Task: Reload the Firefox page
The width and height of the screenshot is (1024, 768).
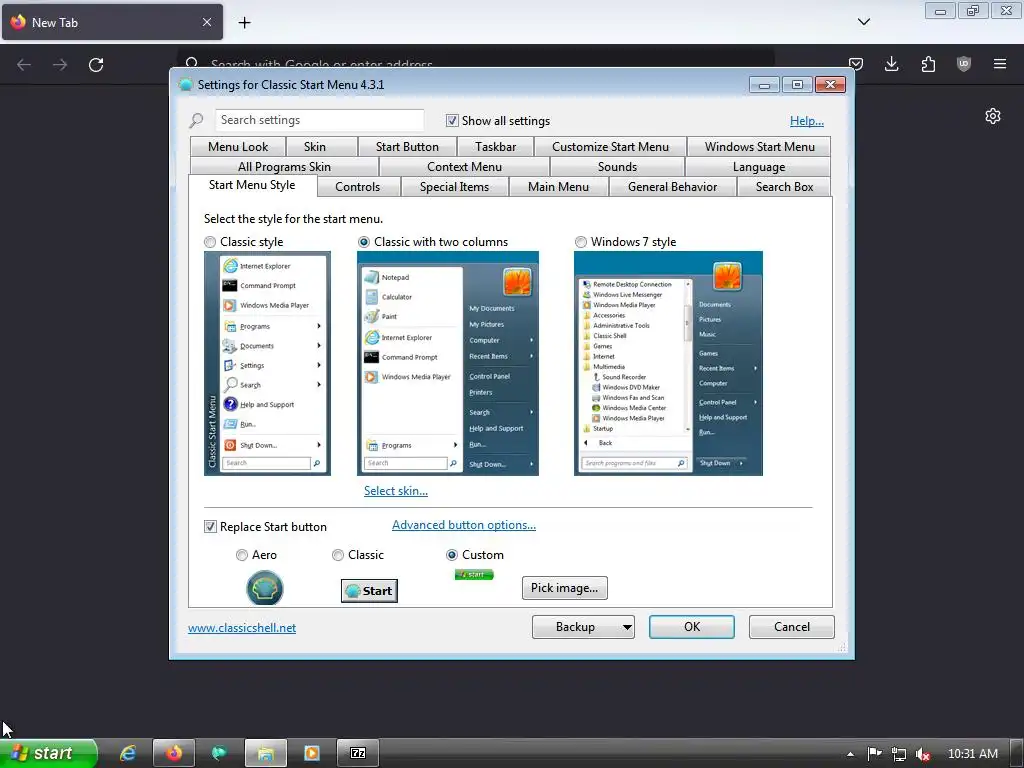Action: coord(96,65)
